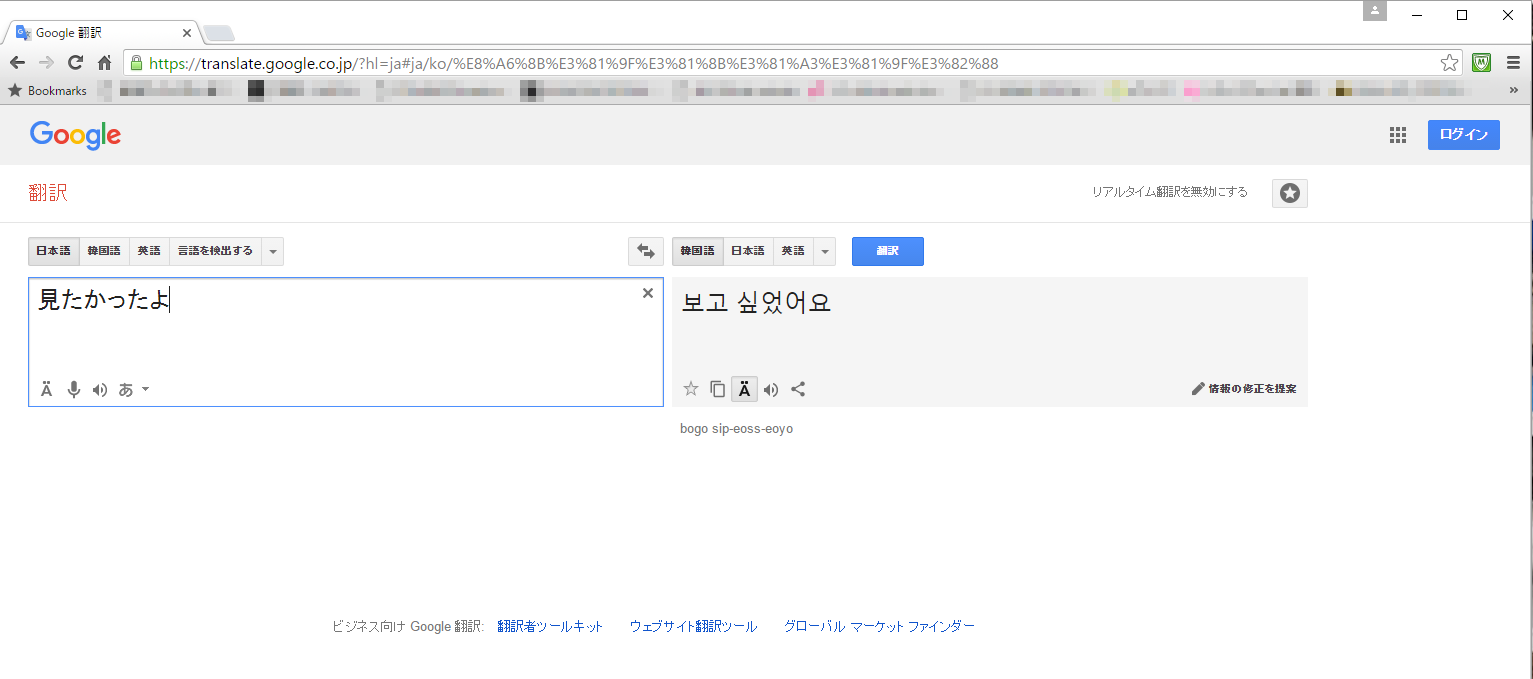Click リアルタイム翻訳を無効にする link
Viewport: 1533px width, 679px height.
click(x=1170, y=192)
